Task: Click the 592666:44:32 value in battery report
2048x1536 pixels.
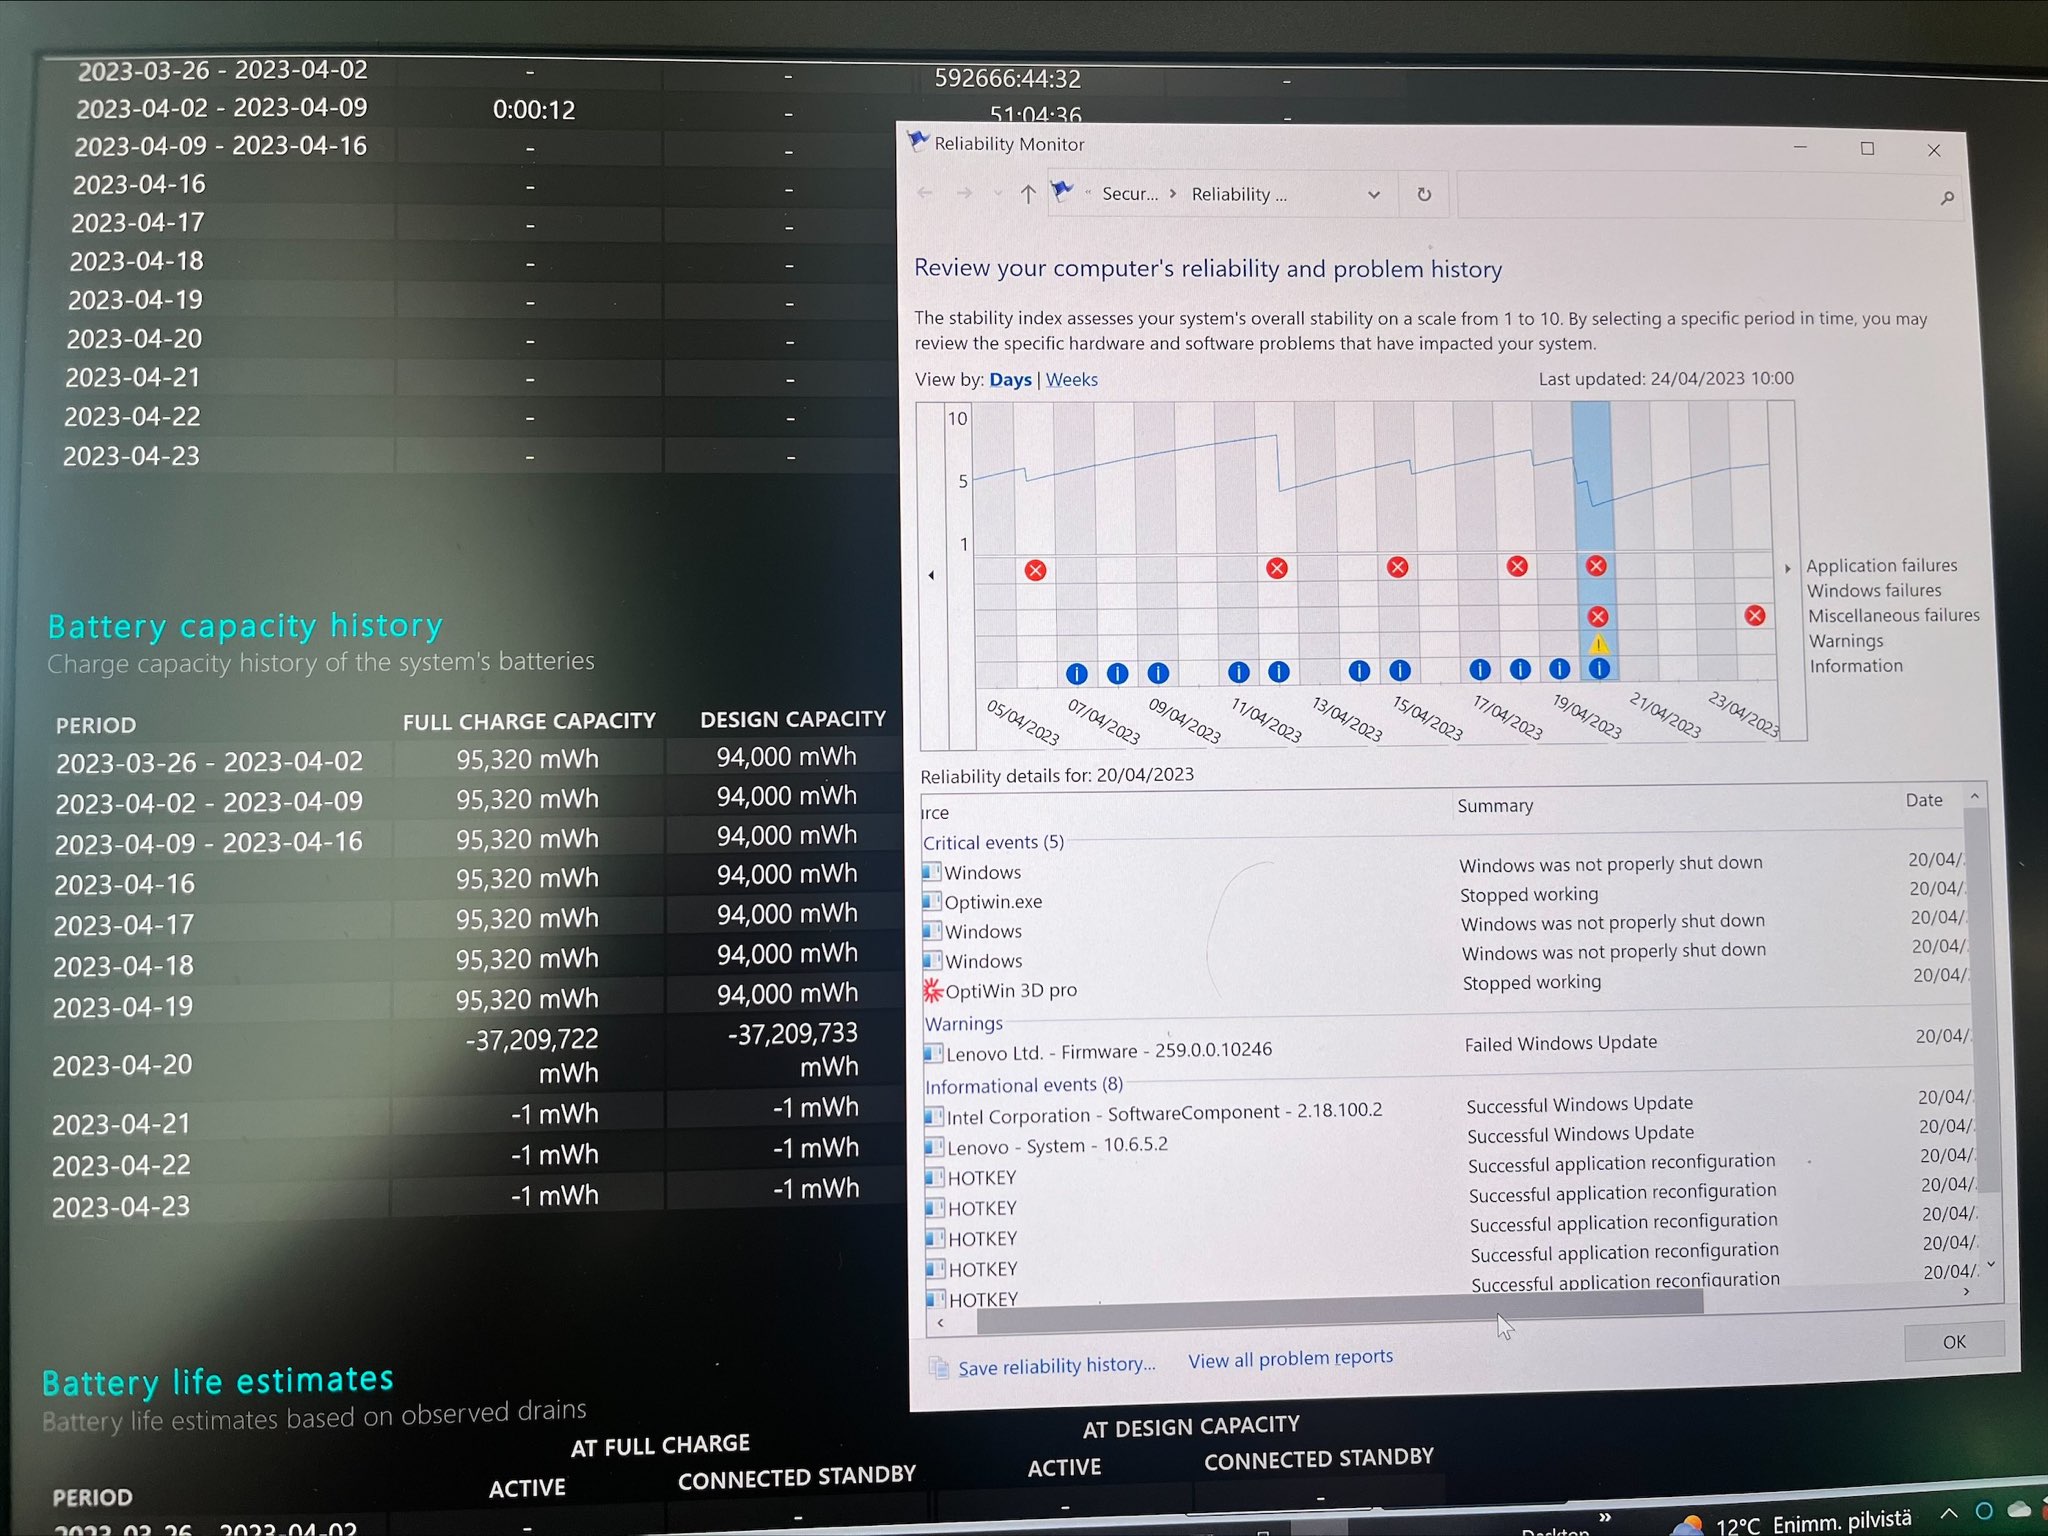Action: [1007, 78]
